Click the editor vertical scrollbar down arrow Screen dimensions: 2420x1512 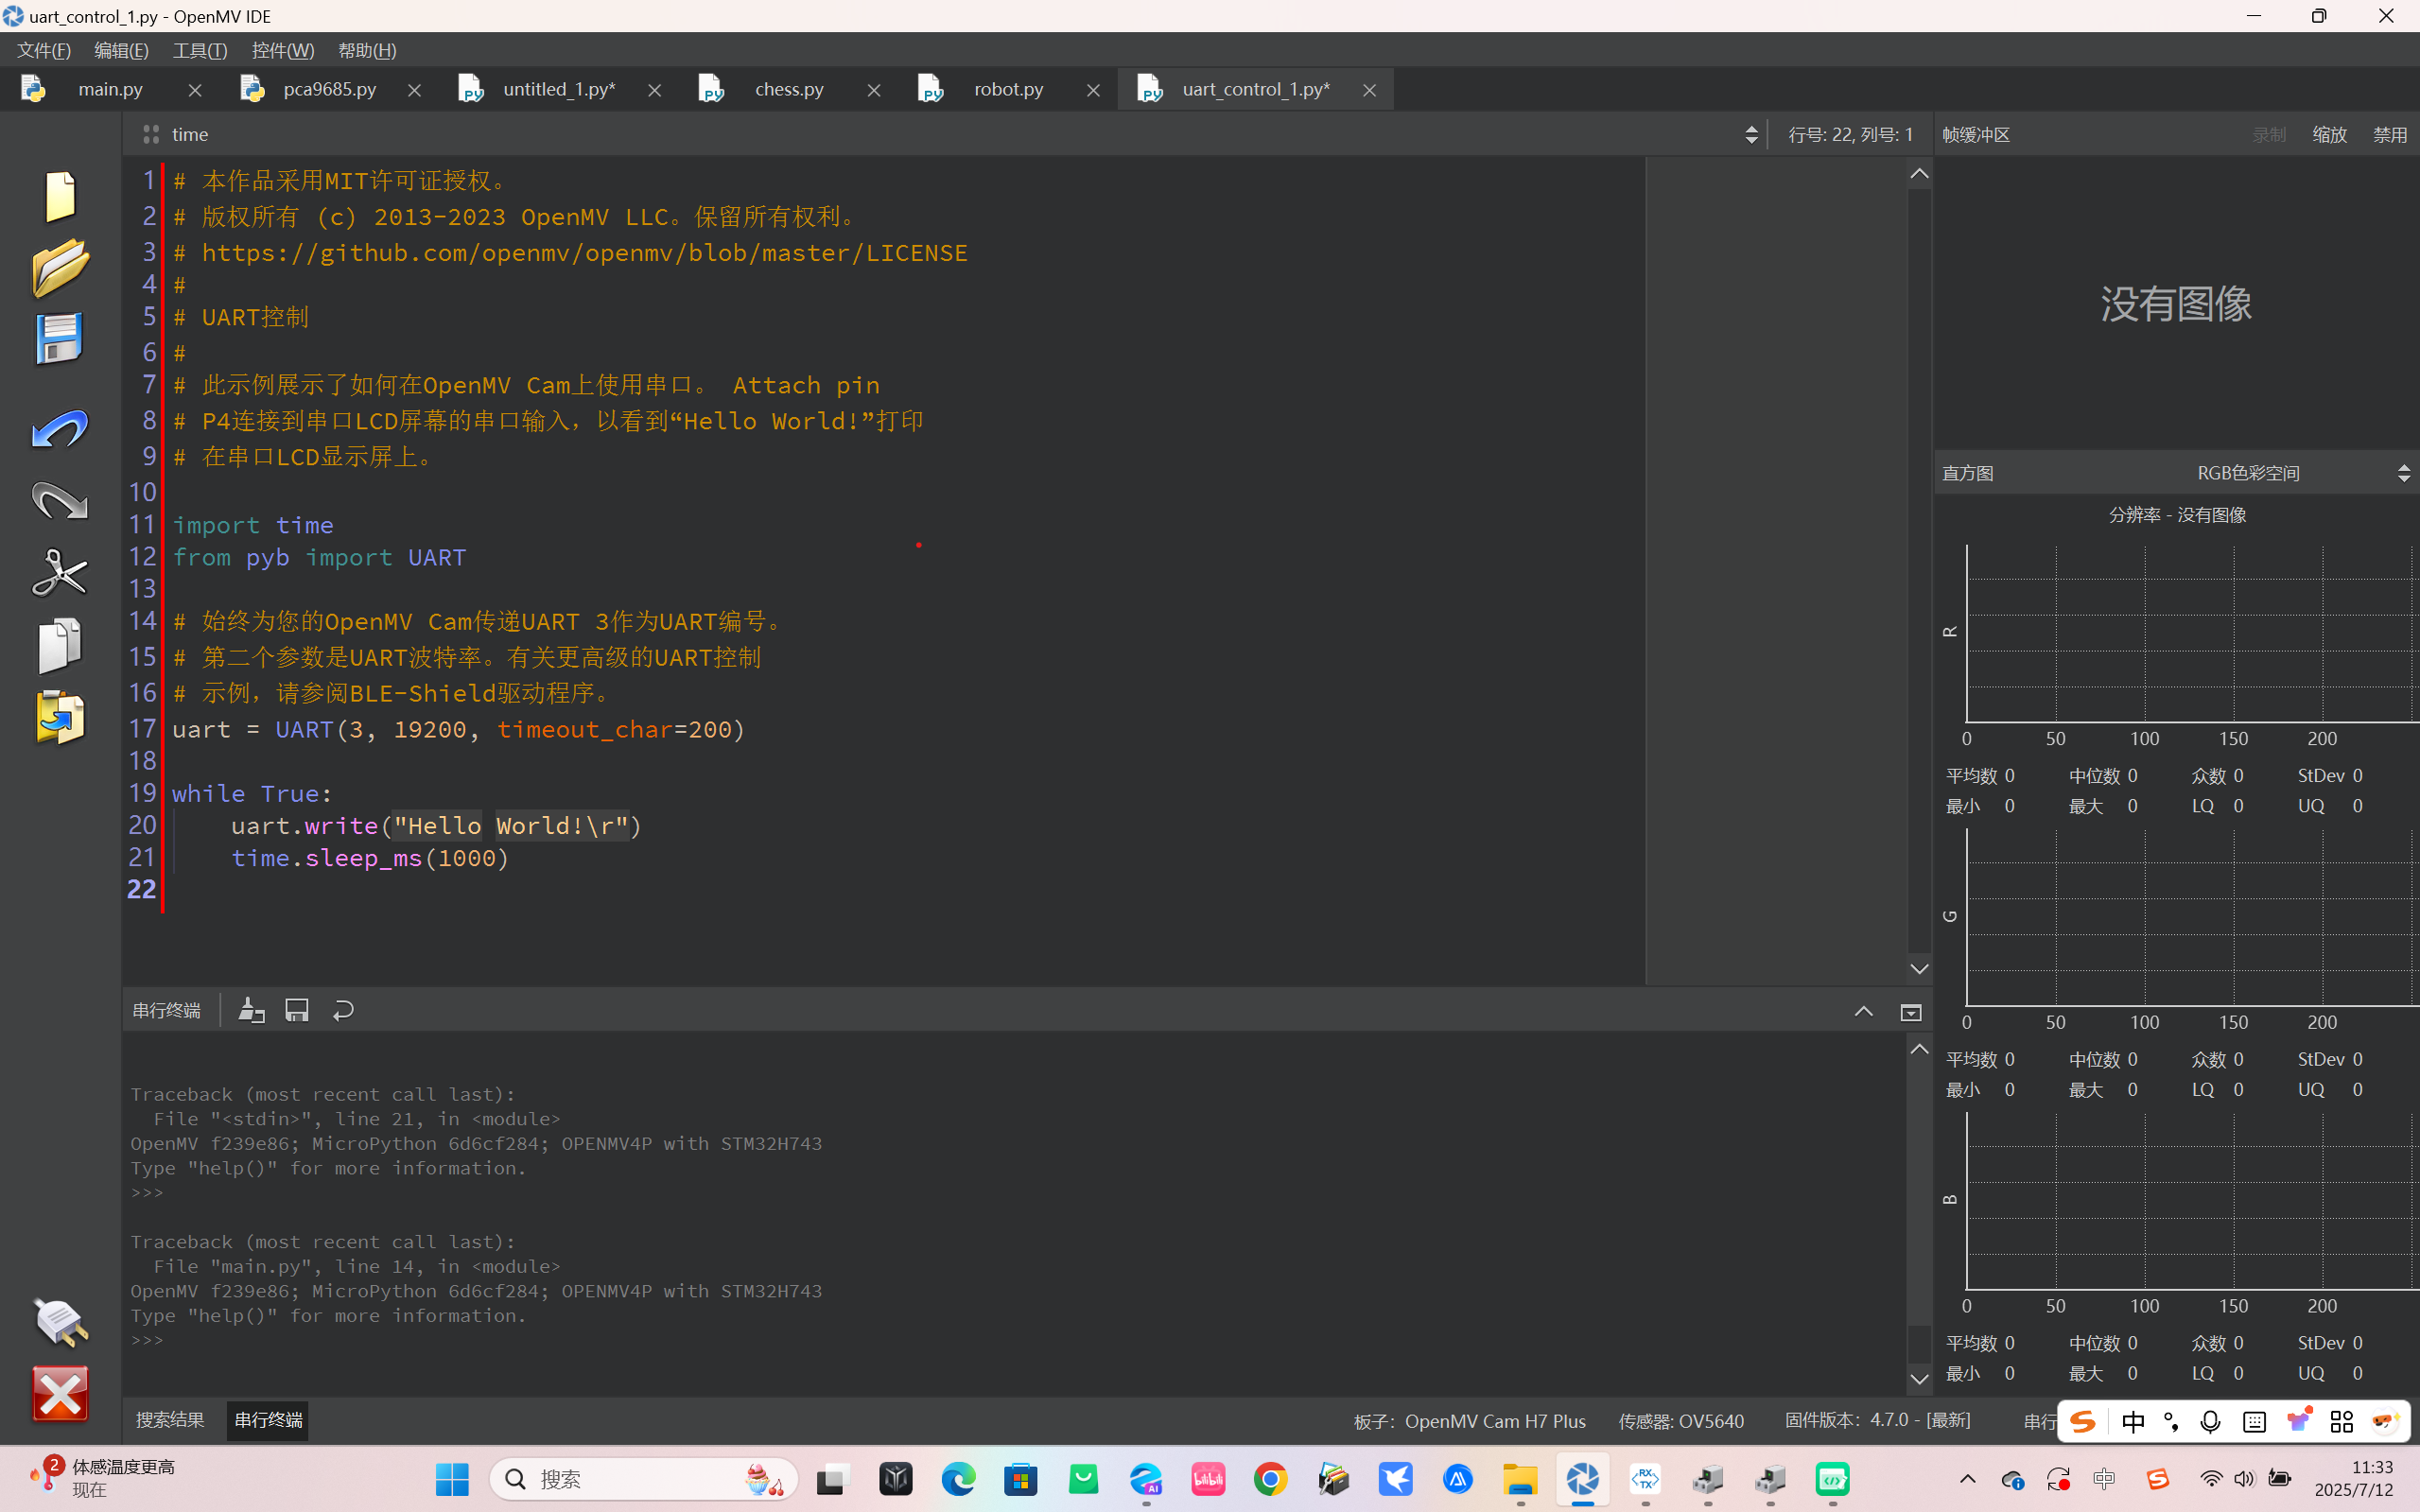pyautogui.click(x=1919, y=968)
